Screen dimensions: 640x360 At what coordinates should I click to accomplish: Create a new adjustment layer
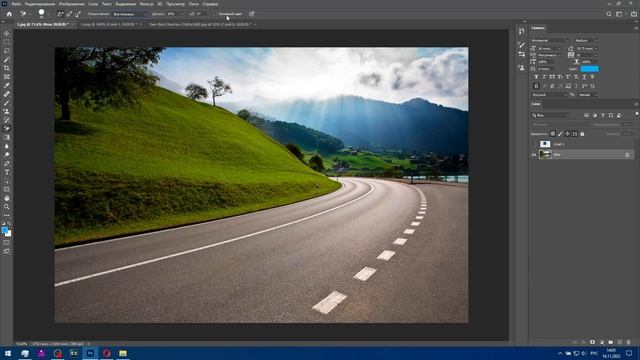coord(602,342)
